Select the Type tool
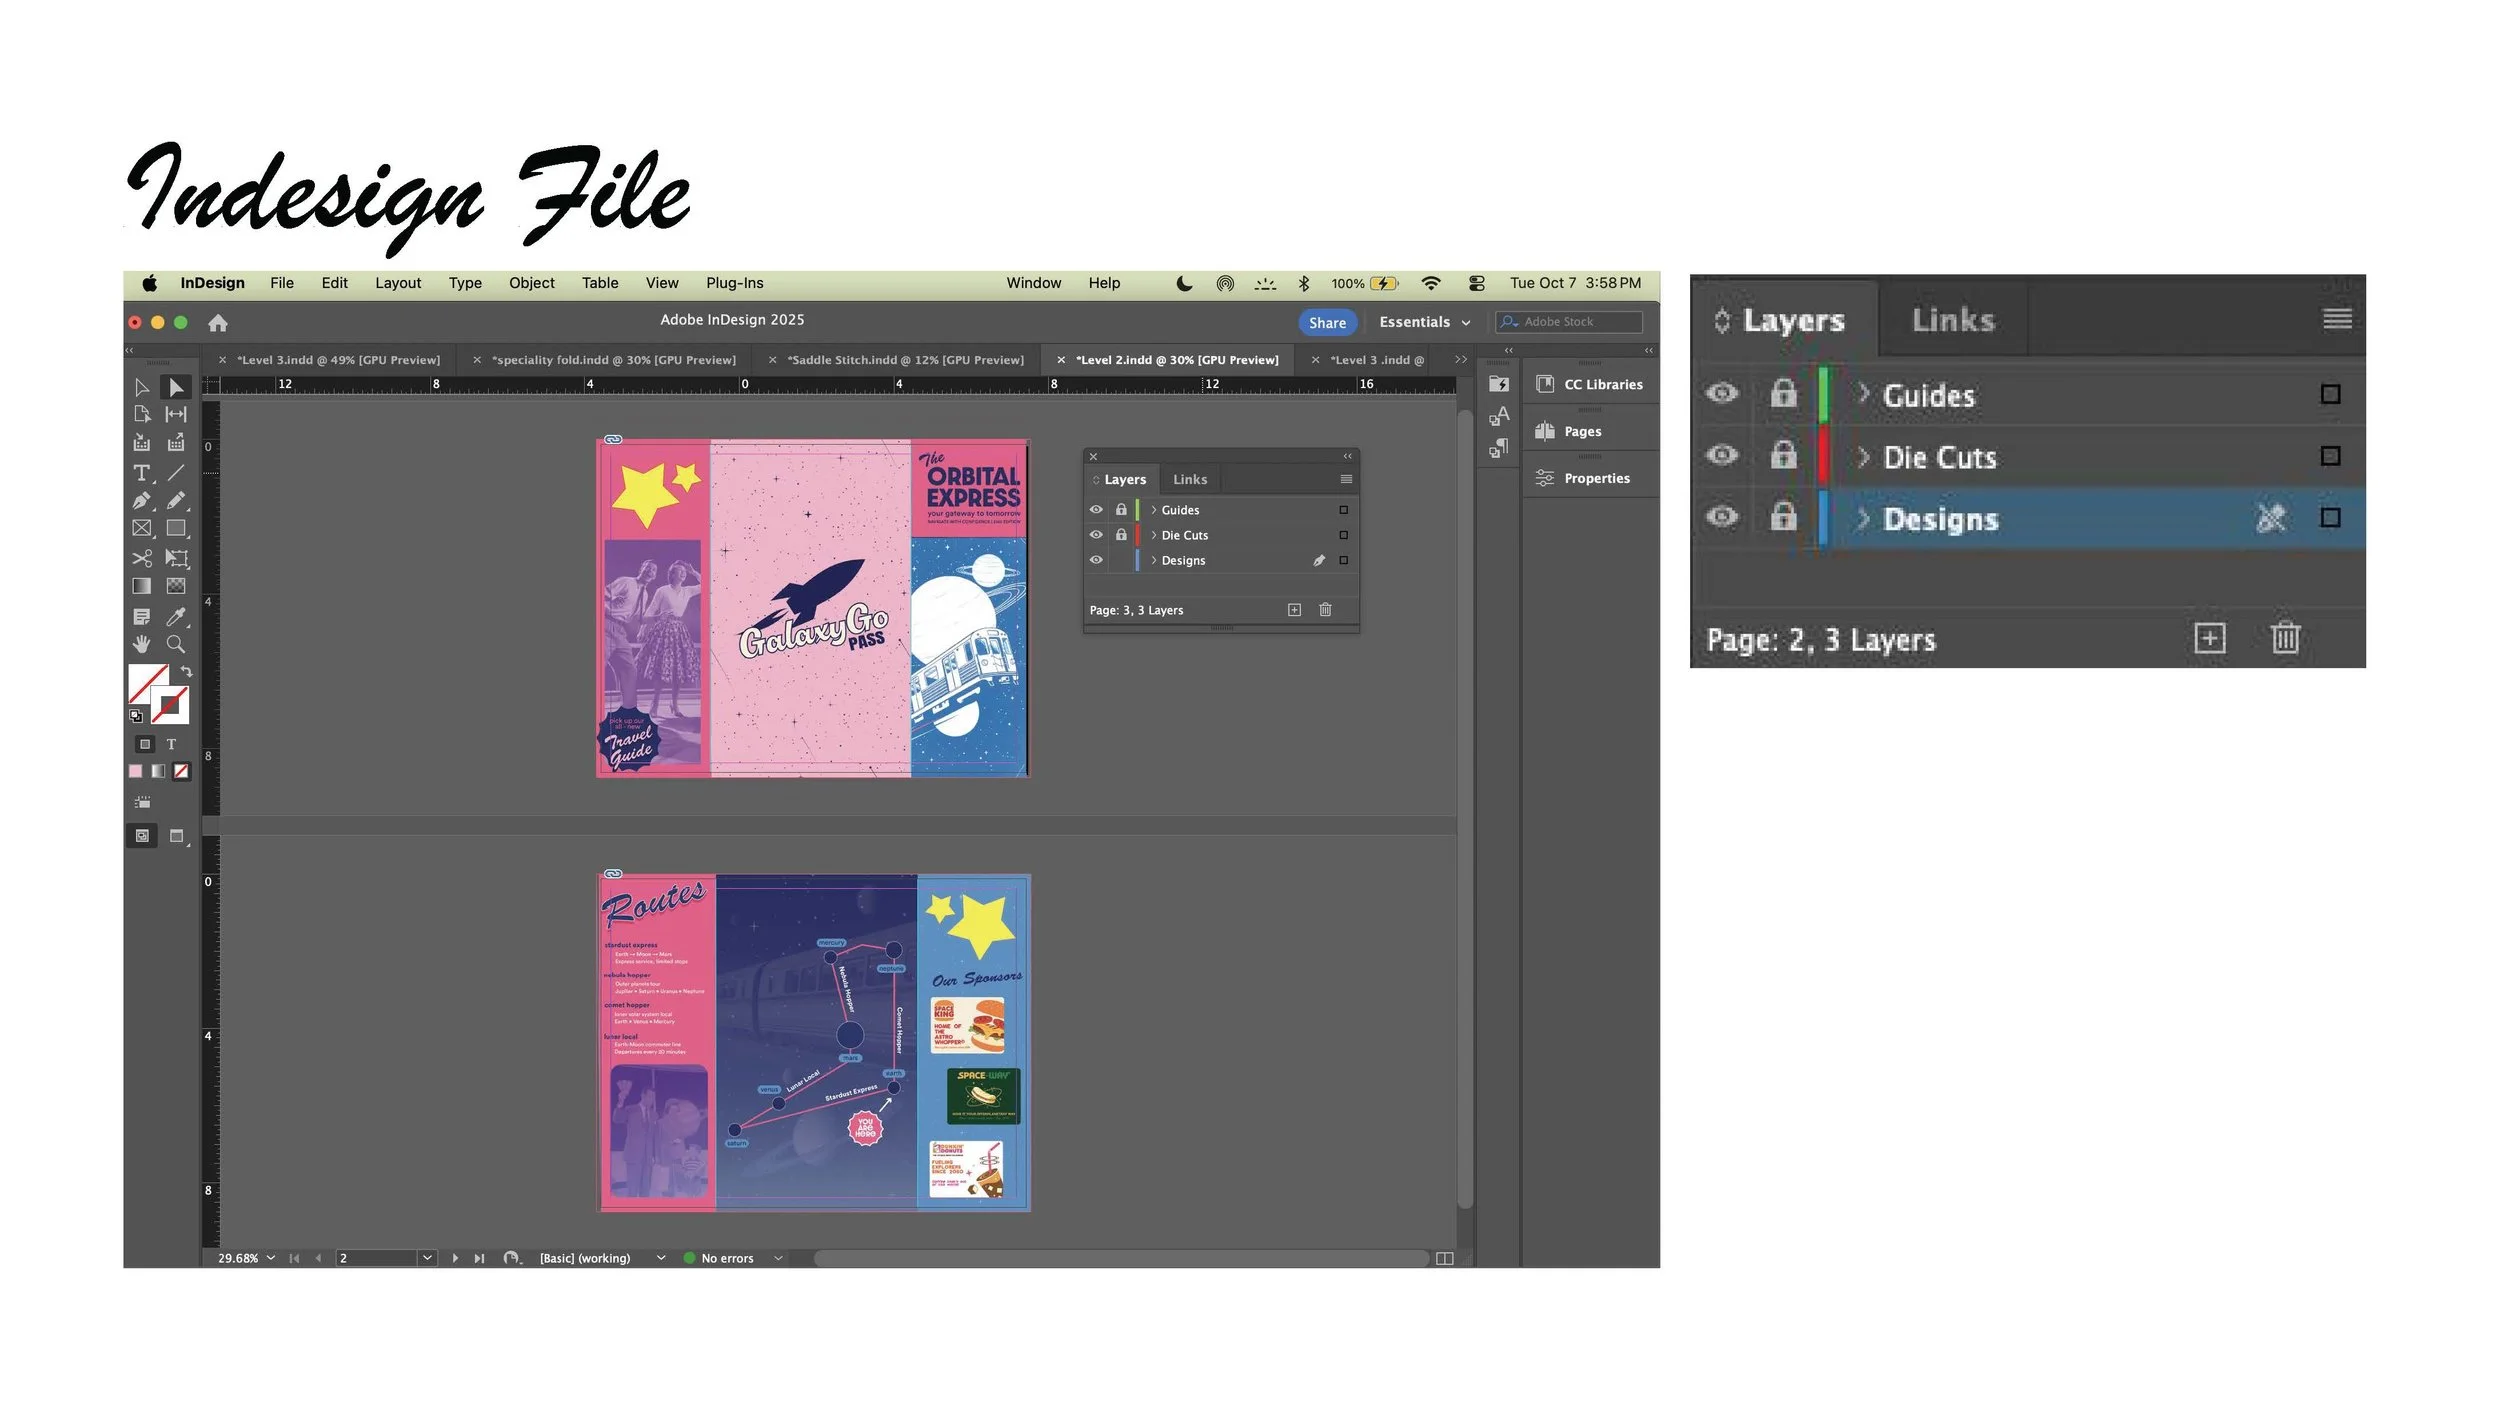 point(141,473)
